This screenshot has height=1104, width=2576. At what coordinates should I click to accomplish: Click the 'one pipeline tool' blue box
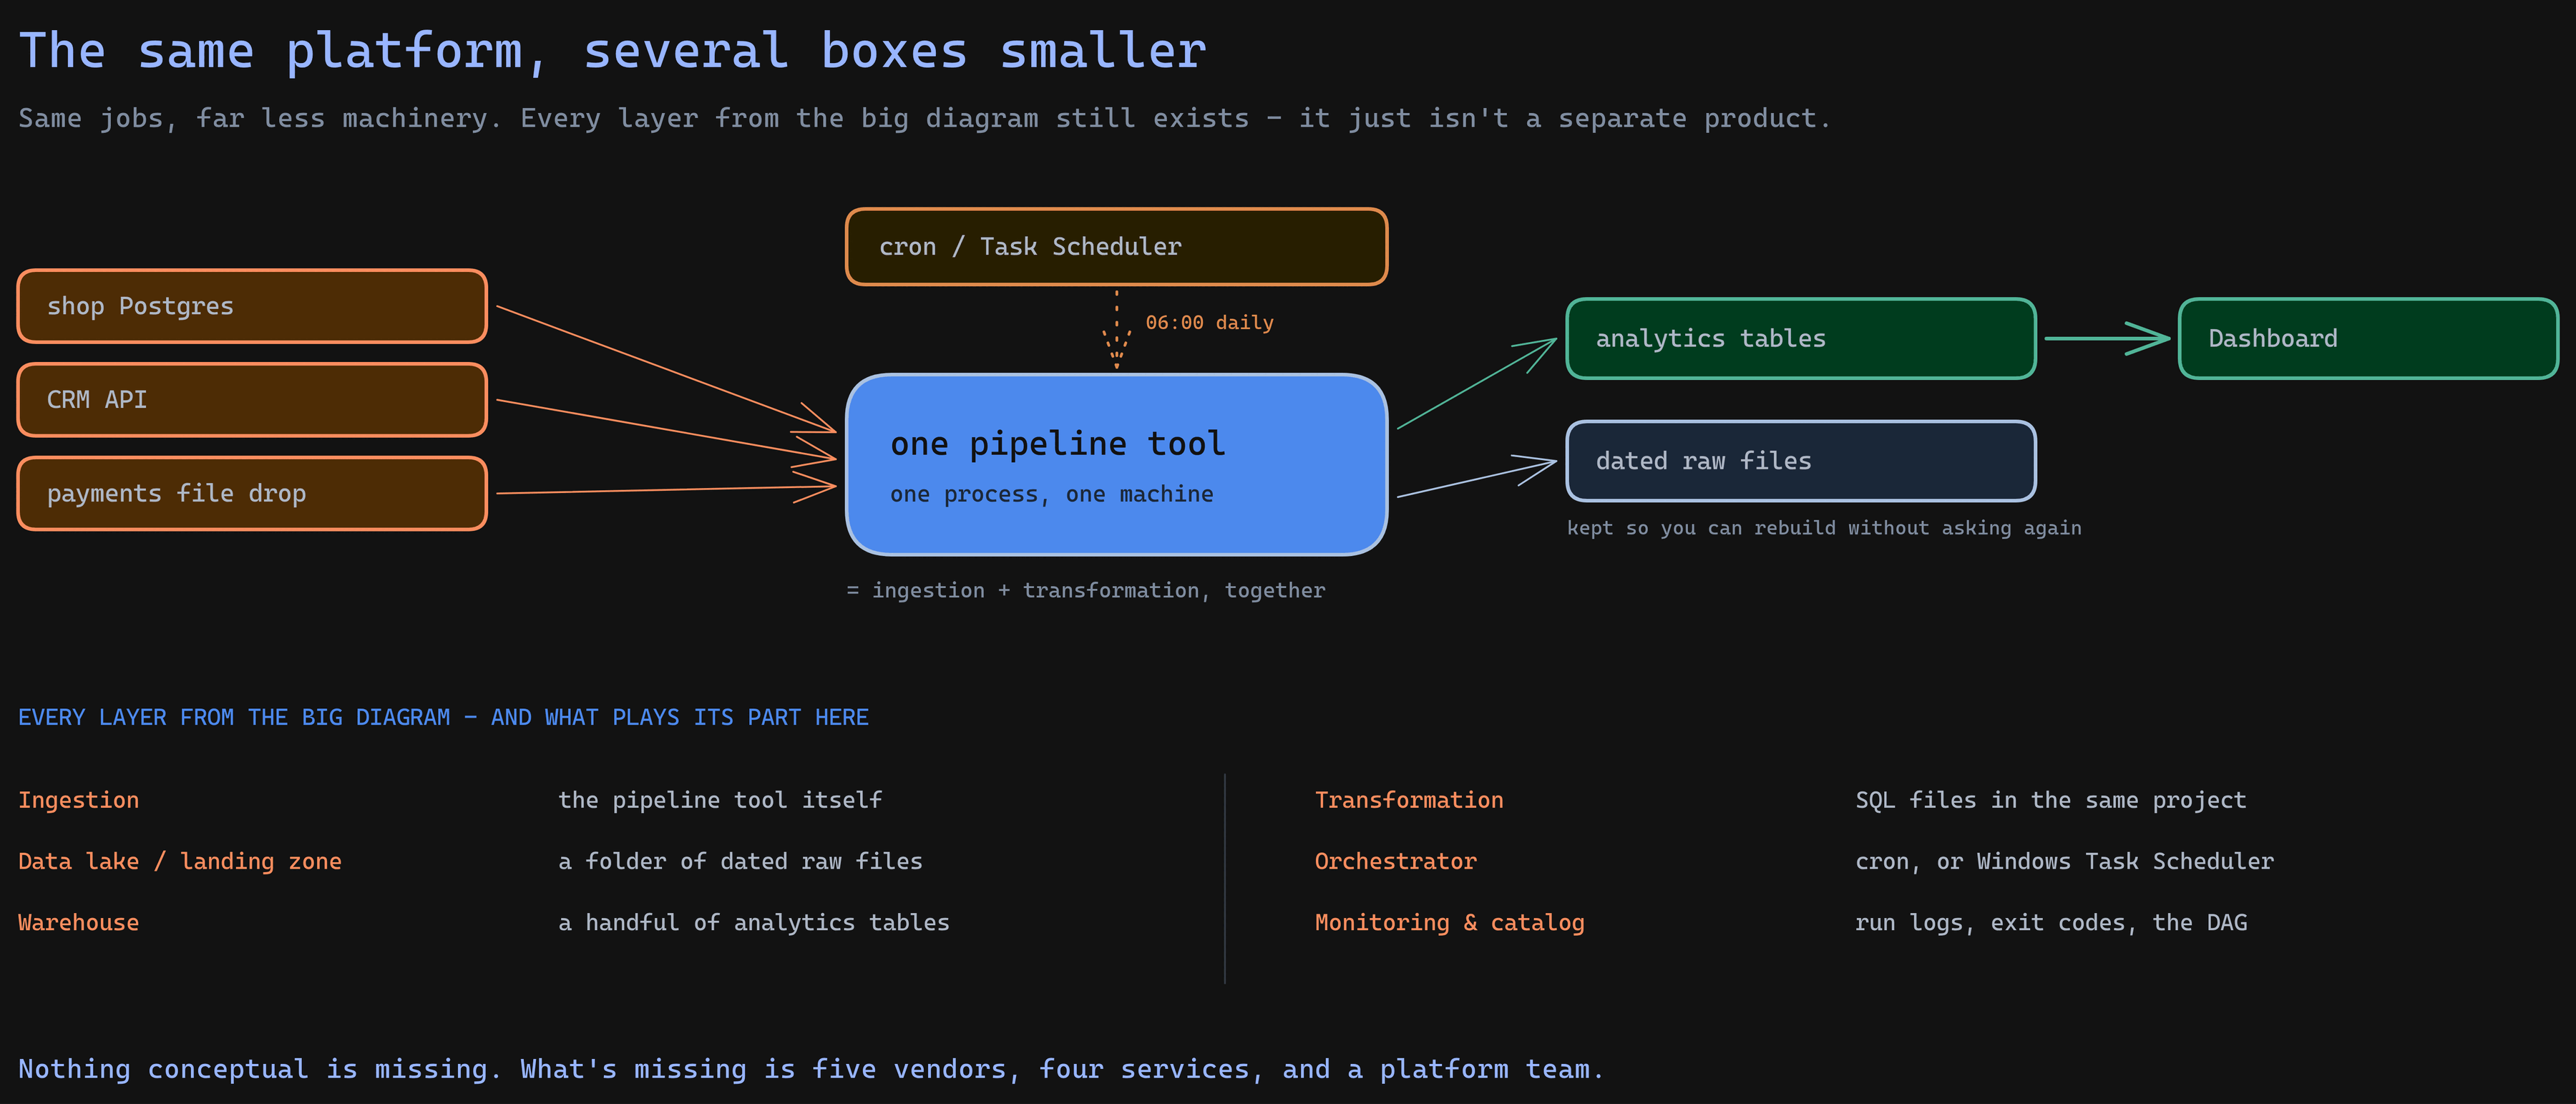[1116, 464]
